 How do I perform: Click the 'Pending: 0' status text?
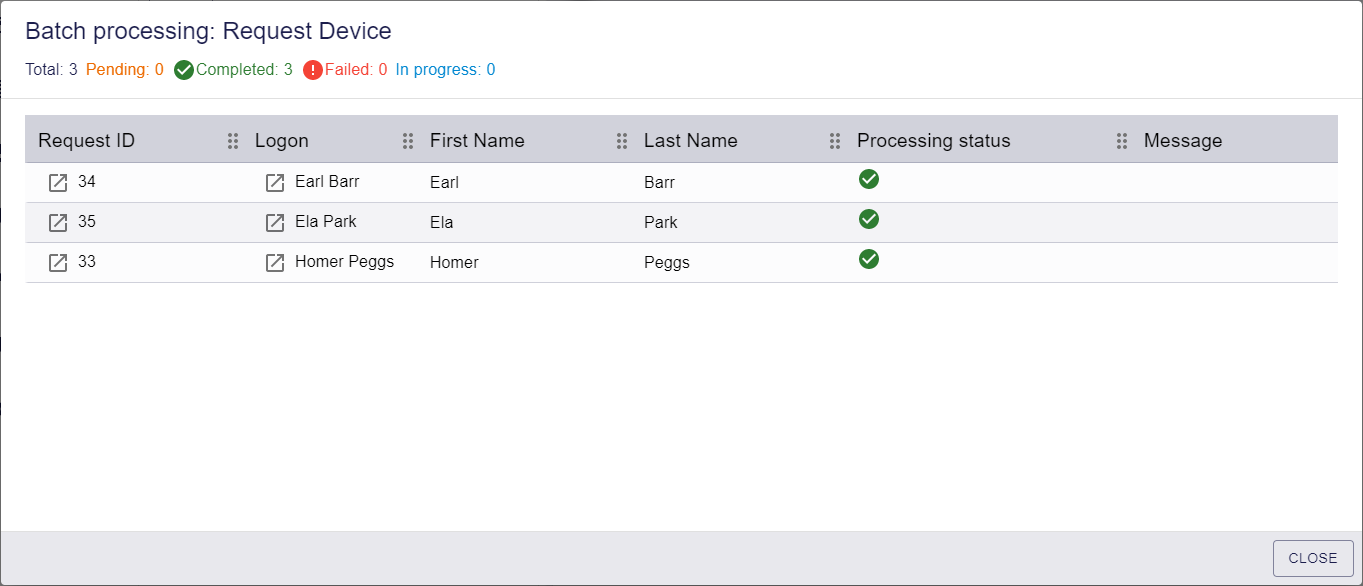[125, 70]
